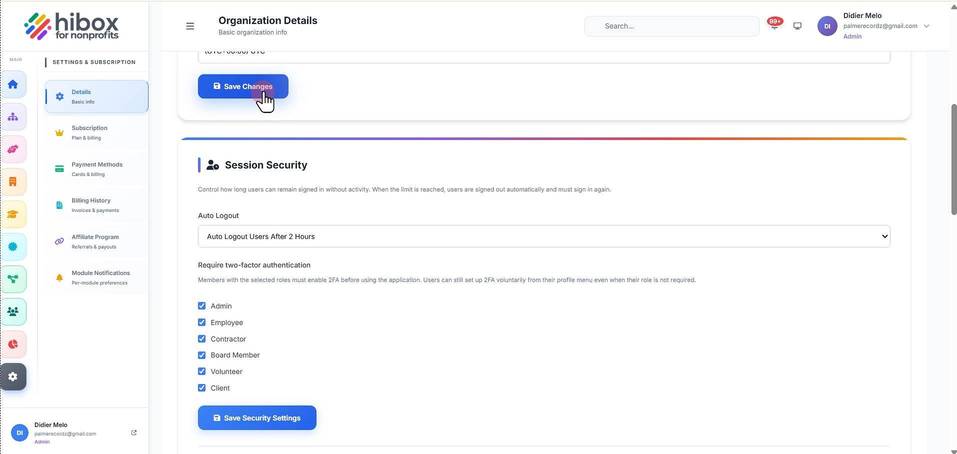Screen dimensions: 957x454
Task: Disable the Volunteer 2FA requirement checkbox
Action: (x=202, y=371)
